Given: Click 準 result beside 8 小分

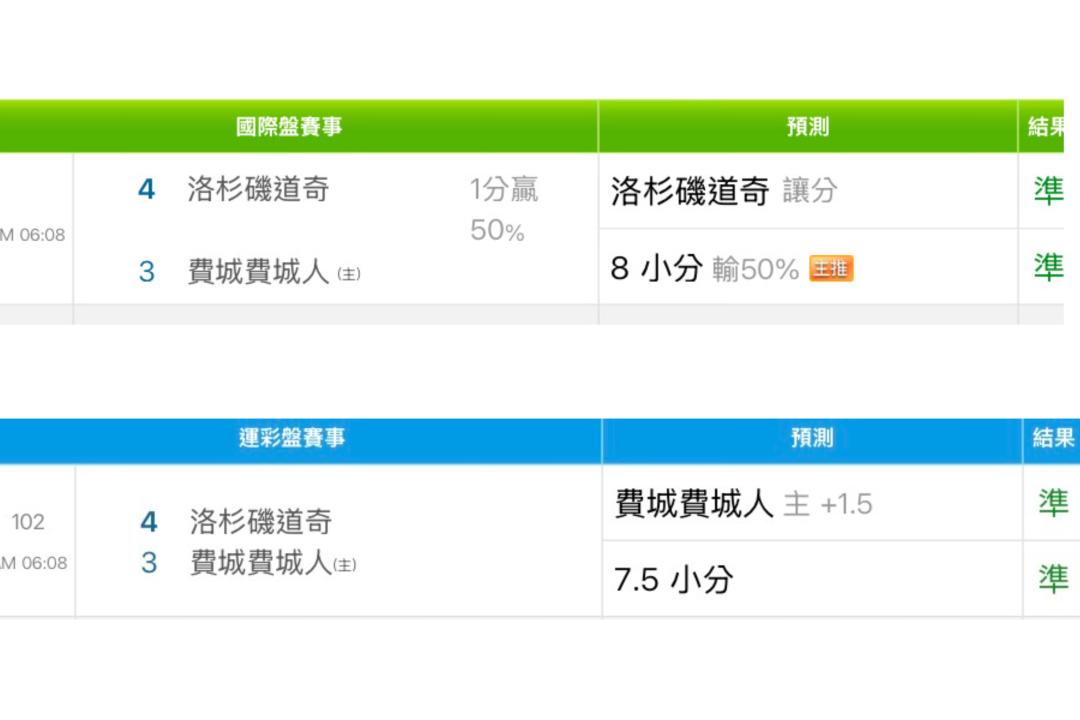Looking at the screenshot, I should pos(1048,267).
